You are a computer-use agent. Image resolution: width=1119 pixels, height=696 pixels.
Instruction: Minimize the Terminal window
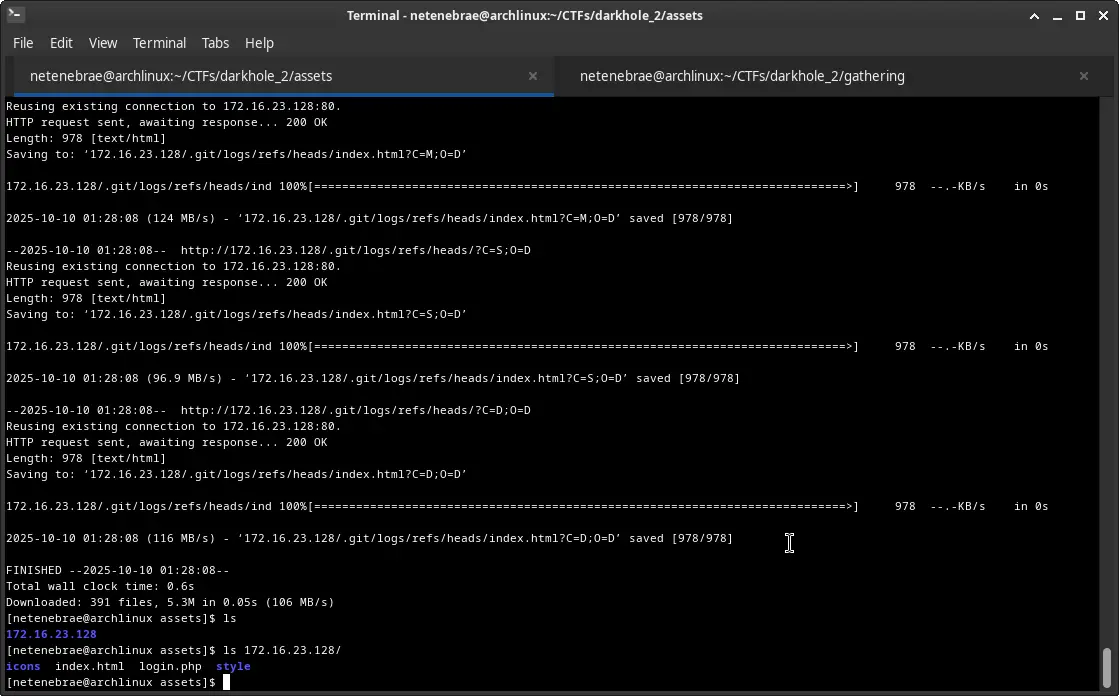pos(1058,16)
